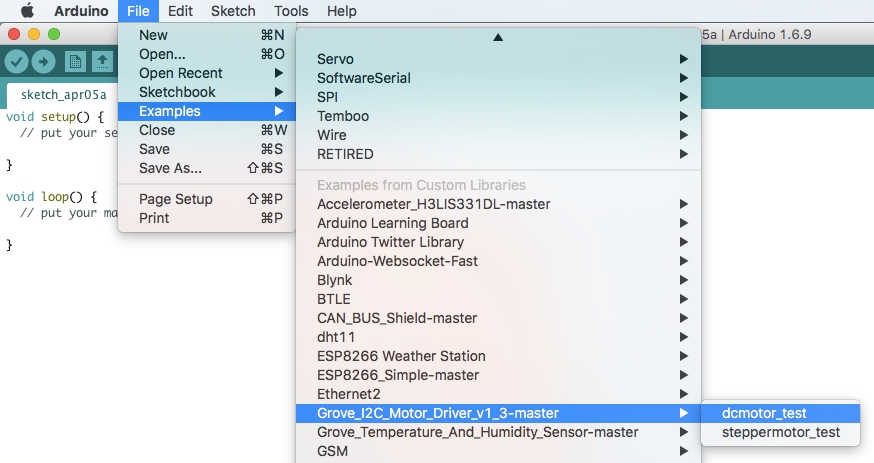This screenshot has width=874, height=463.
Task: Open the Apple menu
Action: pos(27,11)
